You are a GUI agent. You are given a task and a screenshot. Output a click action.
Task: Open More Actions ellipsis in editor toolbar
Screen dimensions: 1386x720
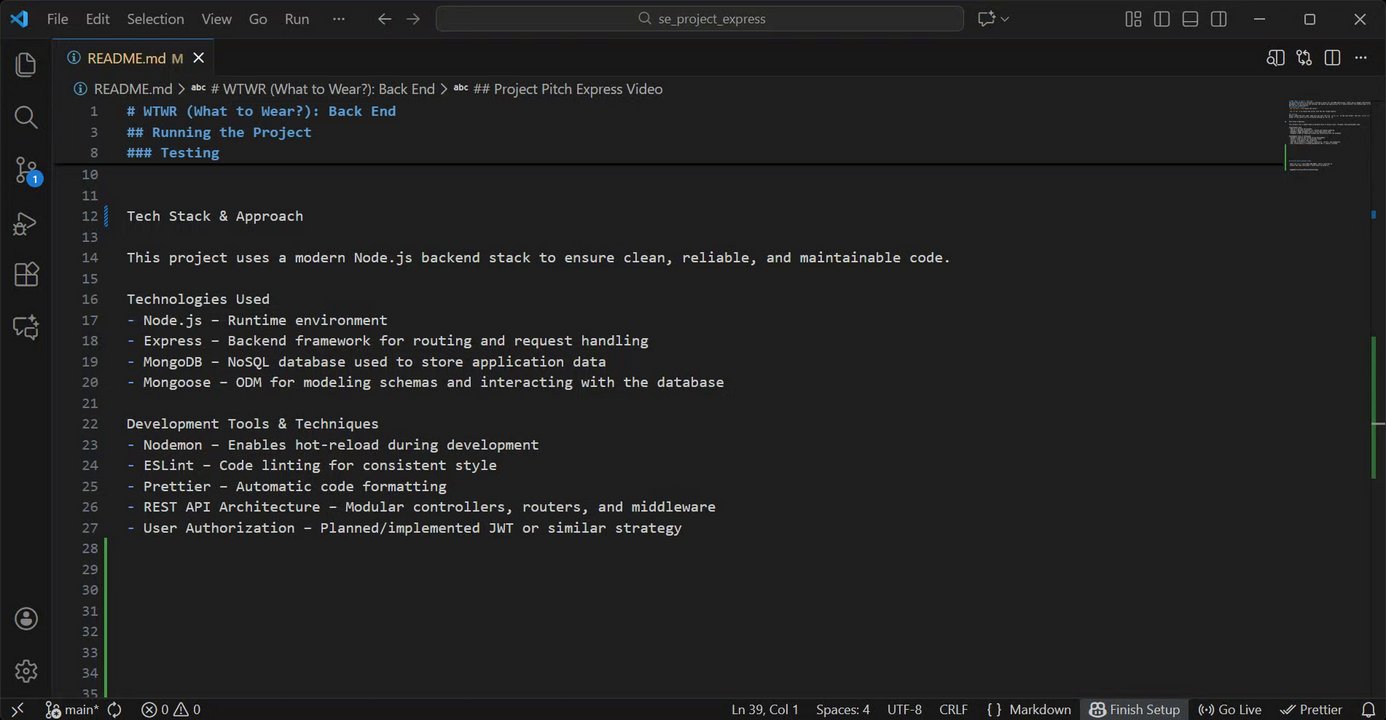point(1361,58)
